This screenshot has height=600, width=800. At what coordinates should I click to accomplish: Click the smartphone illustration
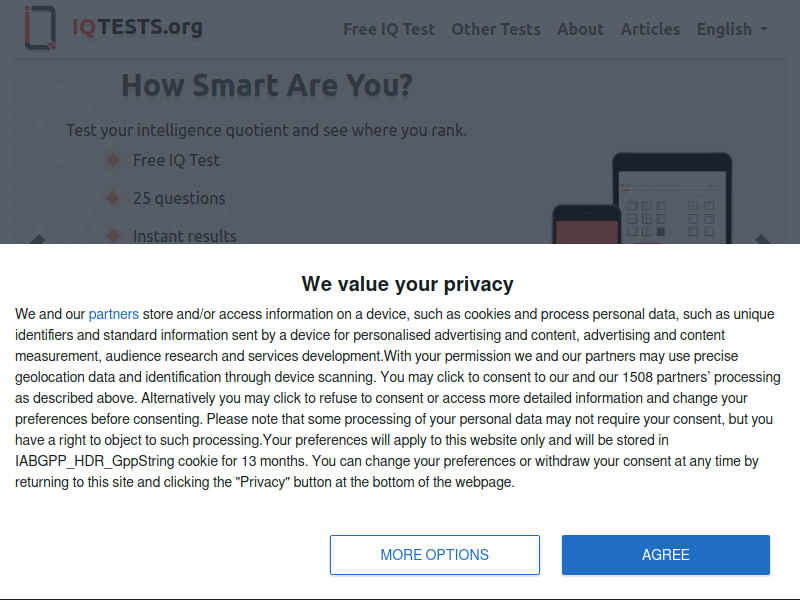[587, 224]
